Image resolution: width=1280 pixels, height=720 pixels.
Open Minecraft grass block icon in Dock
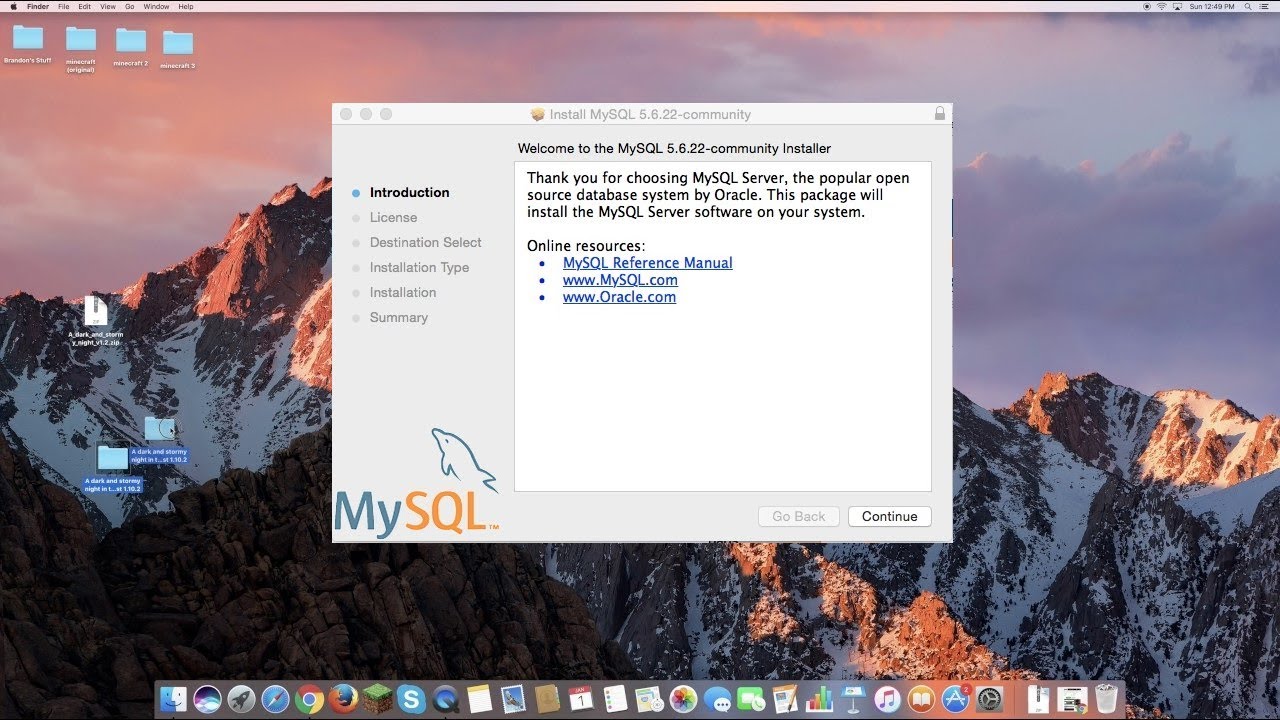(377, 699)
